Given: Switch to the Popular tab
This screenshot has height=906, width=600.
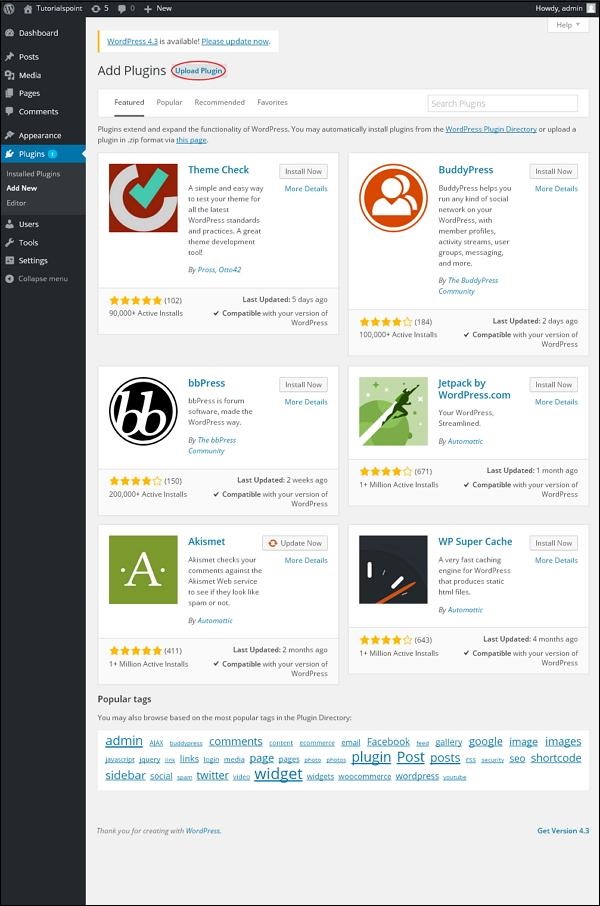Looking at the screenshot, I should [x=169, y=102].
